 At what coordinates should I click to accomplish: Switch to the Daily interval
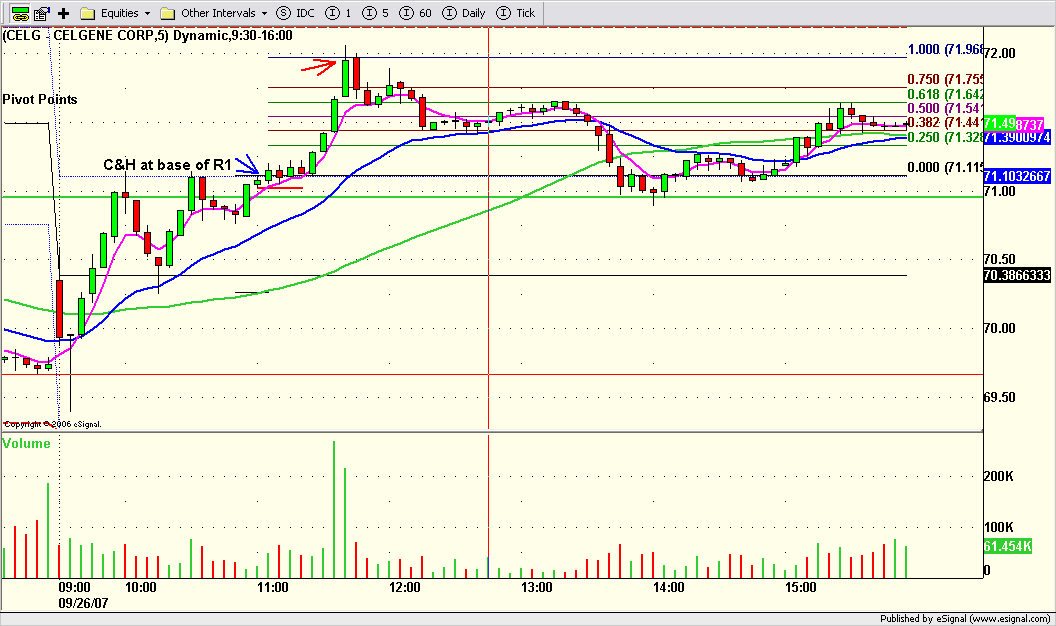point(464,13)
